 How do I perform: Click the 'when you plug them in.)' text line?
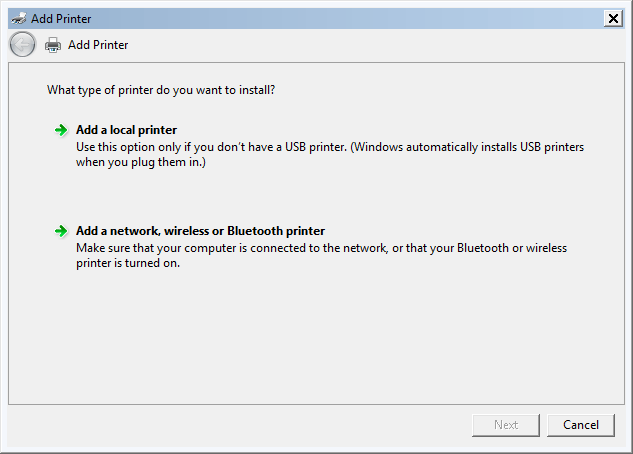pos(141,162)
